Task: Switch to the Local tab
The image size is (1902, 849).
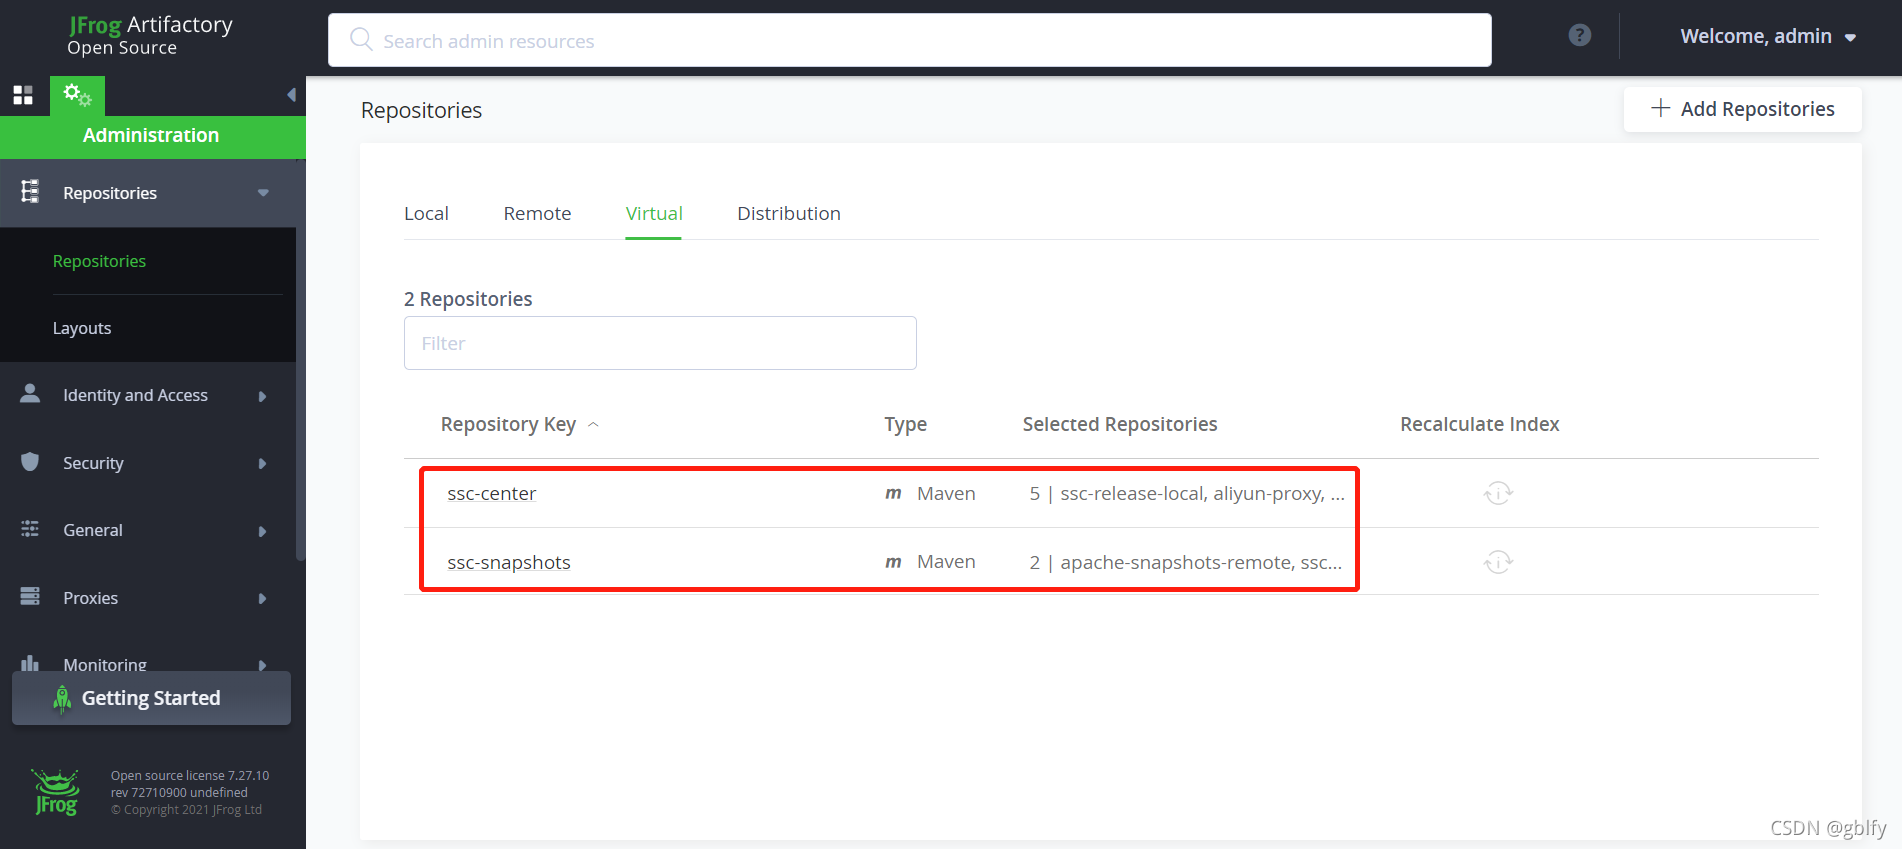Action: pyautogui.click(x=426, y=213)
